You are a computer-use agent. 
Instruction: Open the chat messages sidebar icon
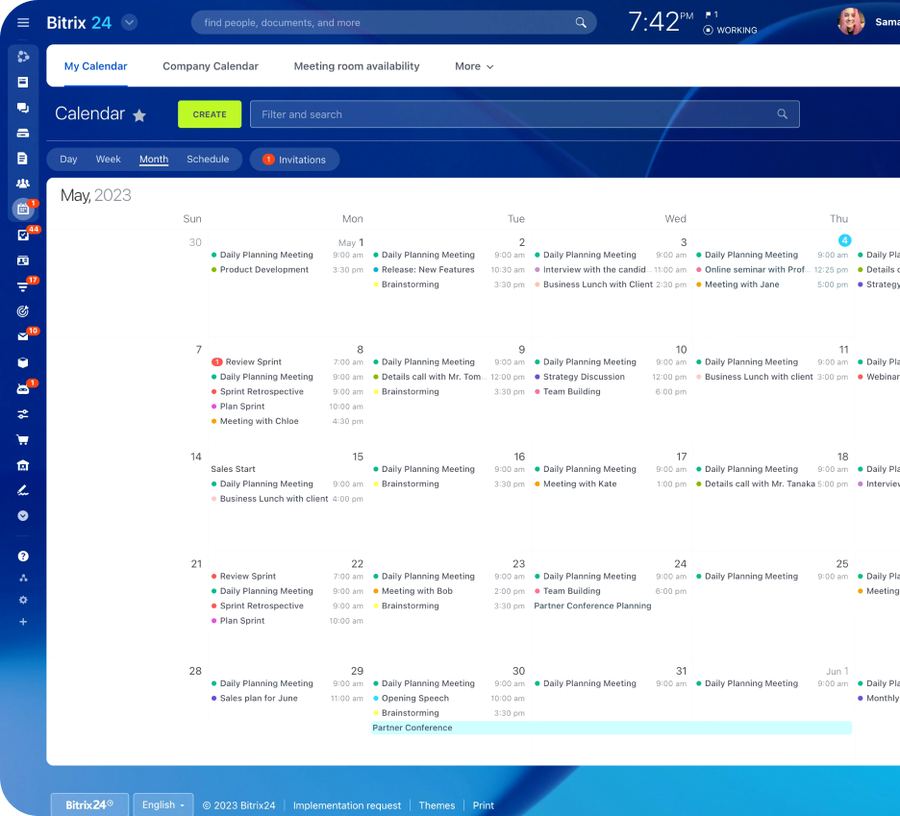[x=23, y=108]
